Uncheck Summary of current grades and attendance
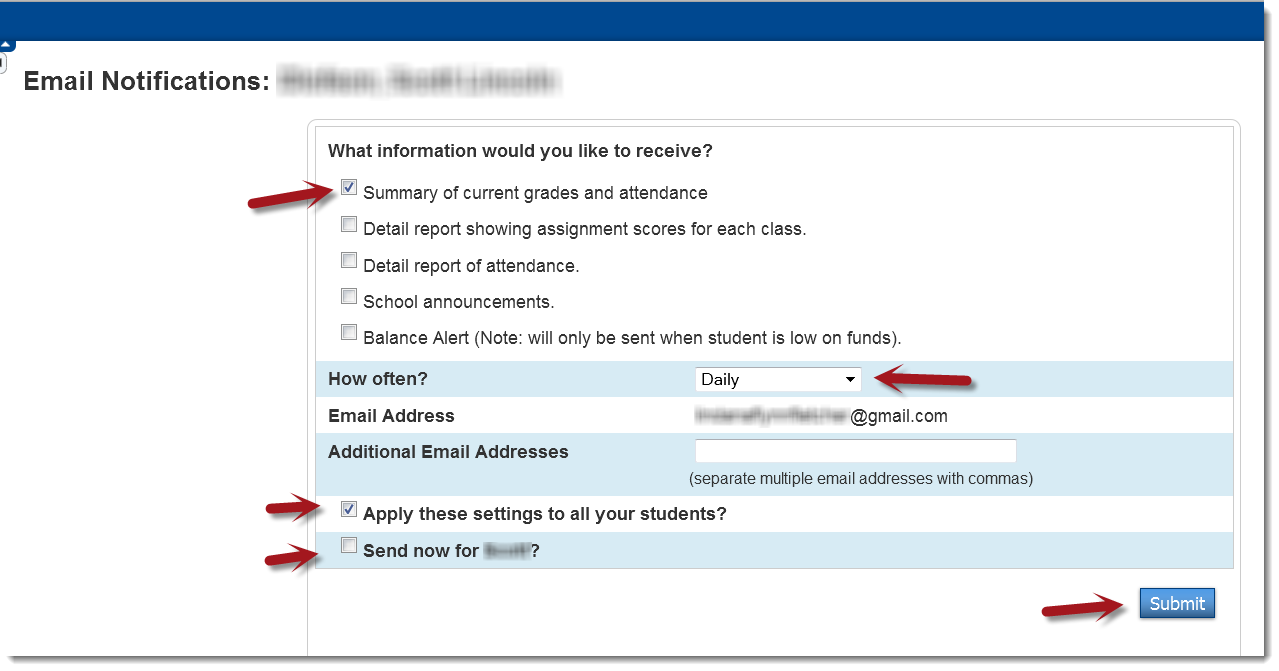 click(x=349, y=187)
